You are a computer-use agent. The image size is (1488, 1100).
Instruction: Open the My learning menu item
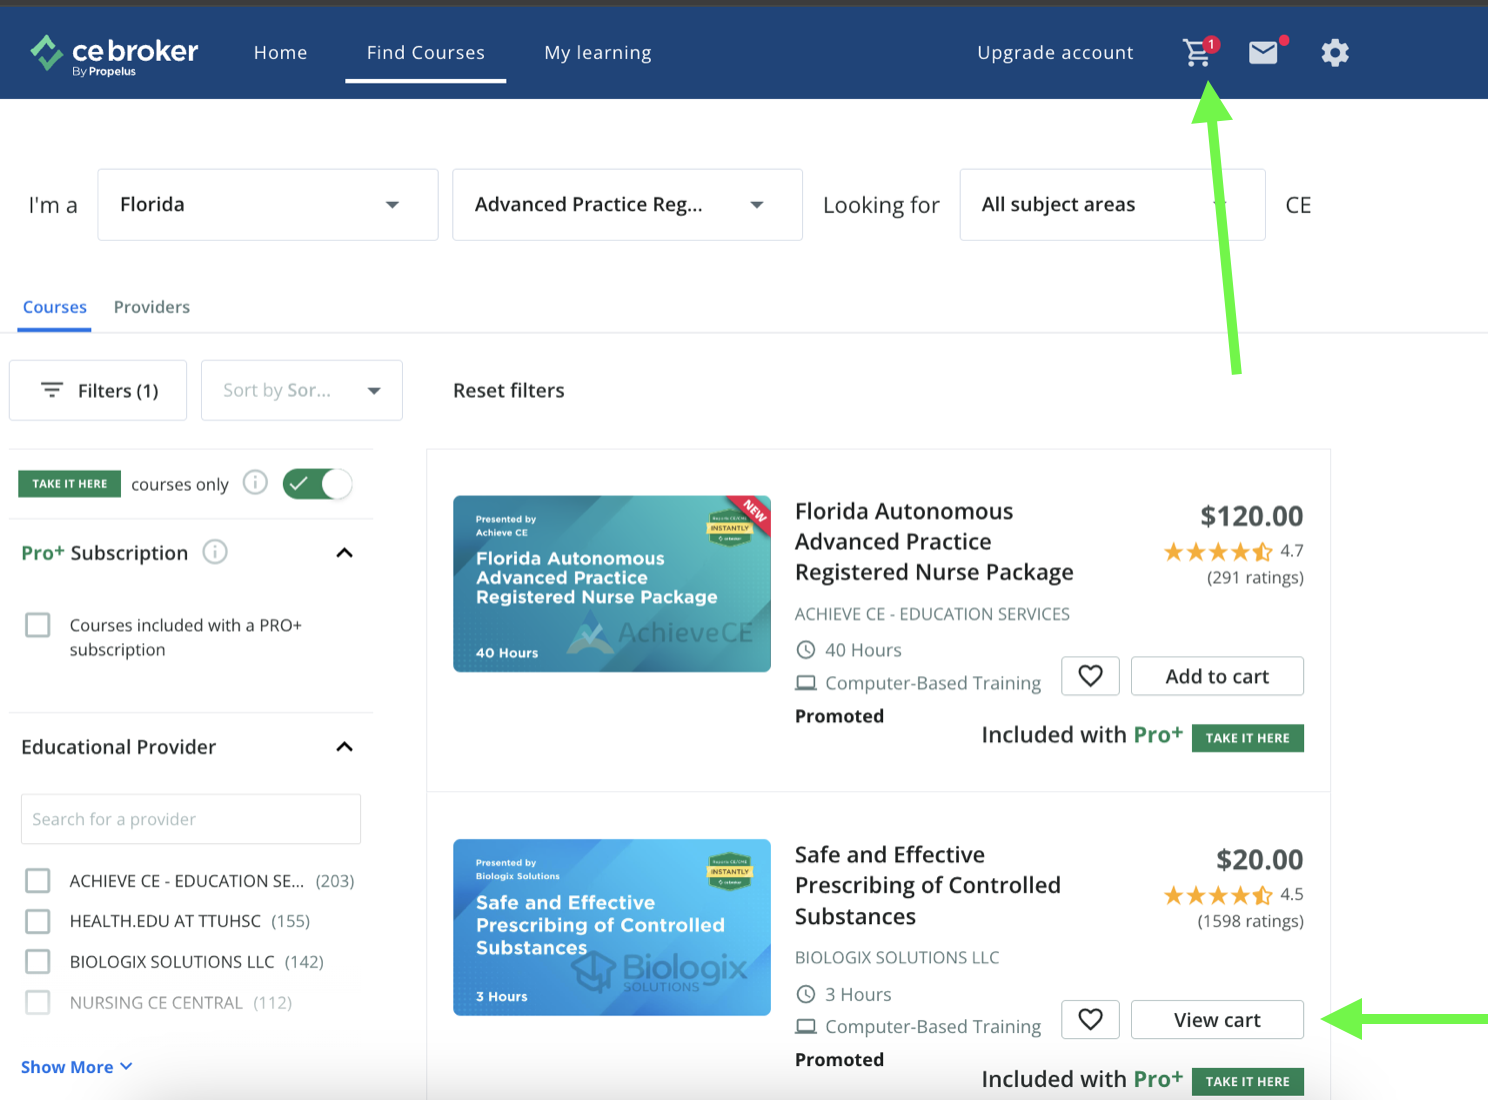597,52
